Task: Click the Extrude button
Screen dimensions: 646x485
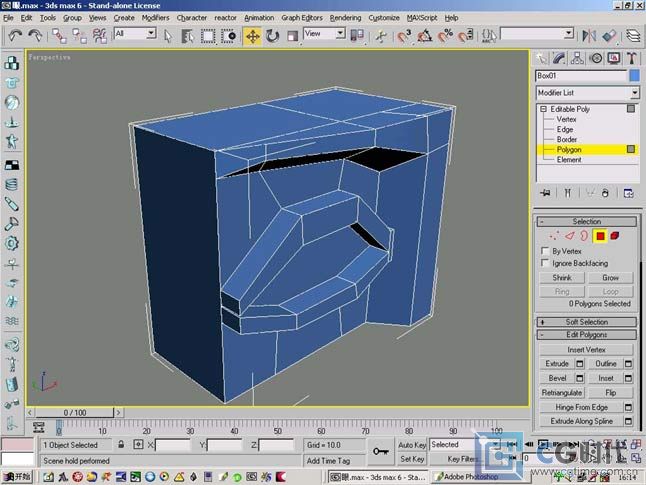Action: (x=555, y=363)
